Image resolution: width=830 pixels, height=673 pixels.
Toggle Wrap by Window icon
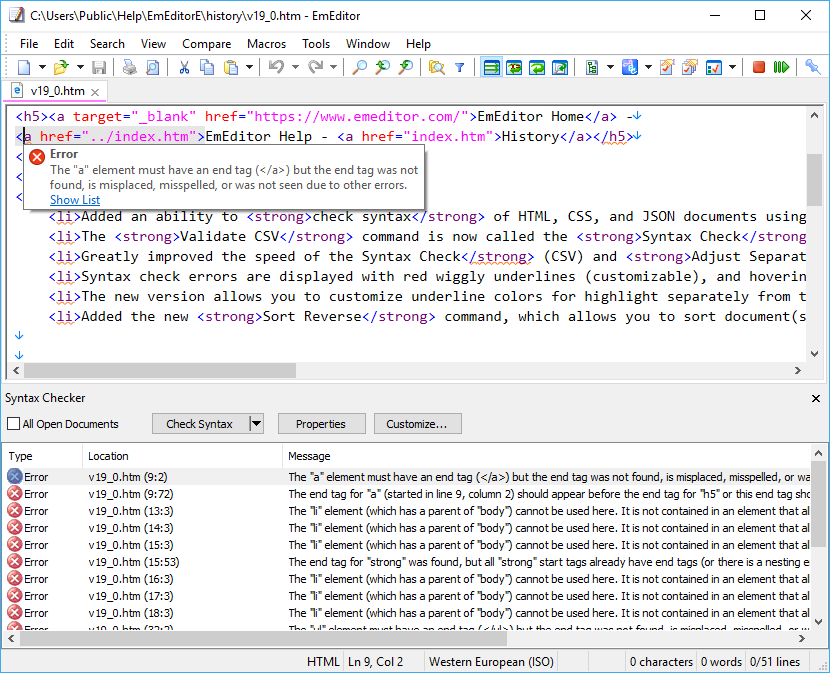[537, 67]
